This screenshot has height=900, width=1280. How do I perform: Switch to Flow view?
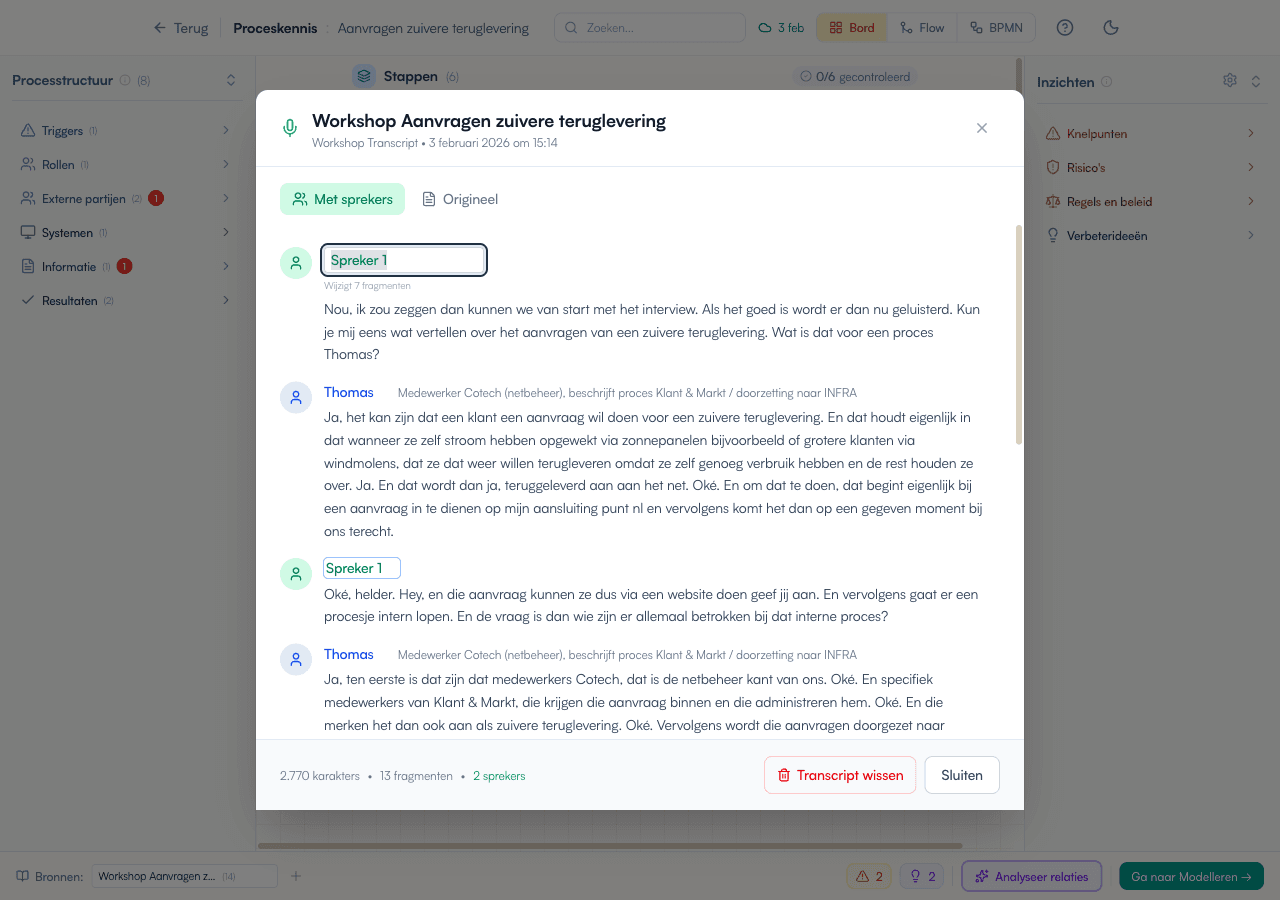(922, 28)
